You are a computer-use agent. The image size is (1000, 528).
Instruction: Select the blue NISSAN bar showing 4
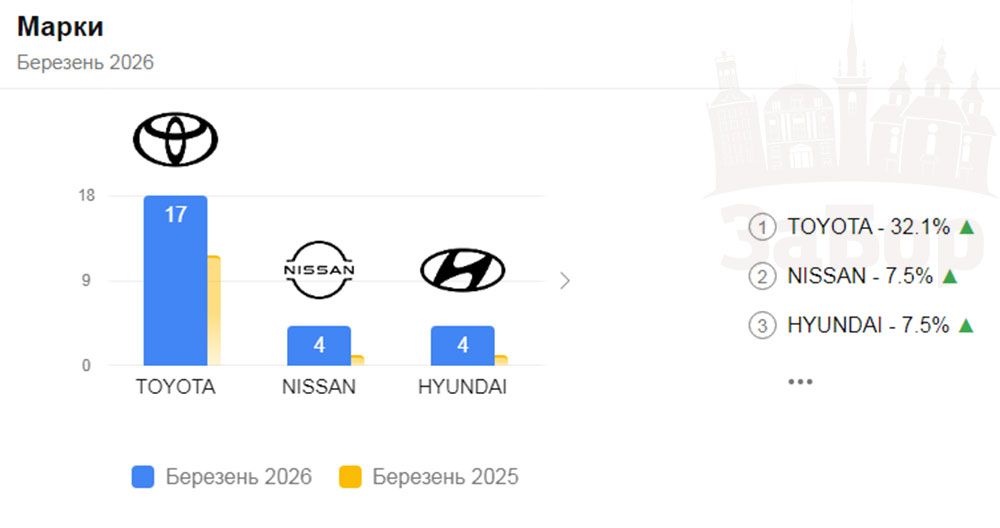(319, 346)
